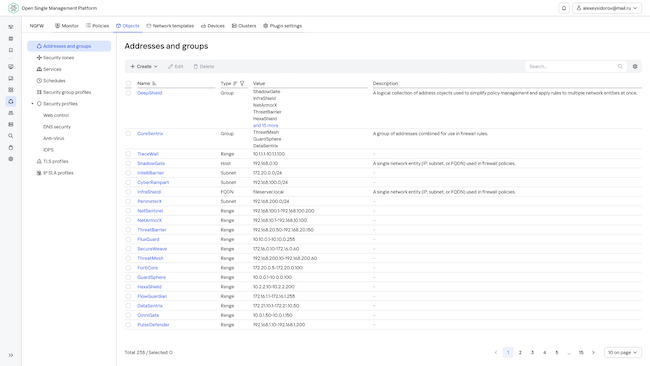
Task: Click the notification bell icon
Action: (564, 8)
